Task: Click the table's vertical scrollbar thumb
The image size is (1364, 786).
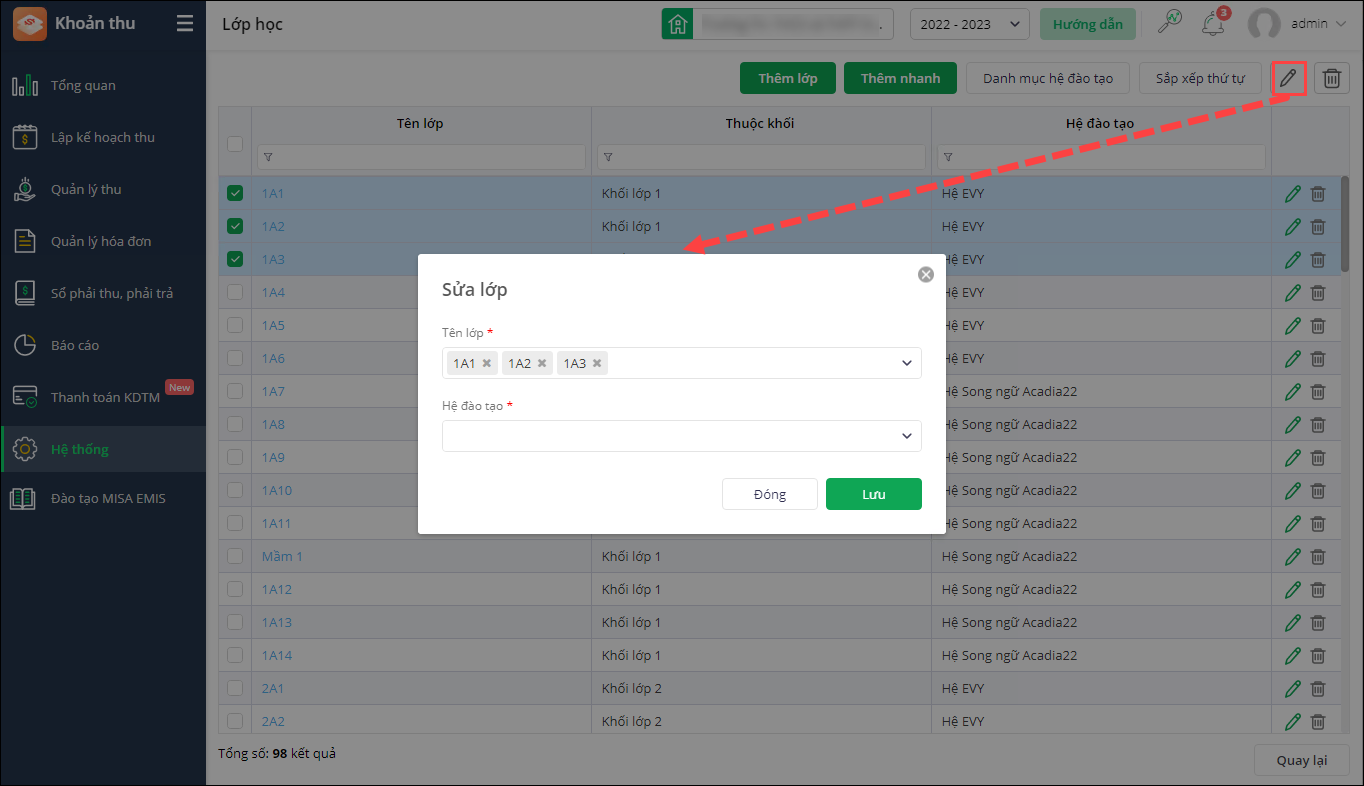Action: tap(1345, 224)
